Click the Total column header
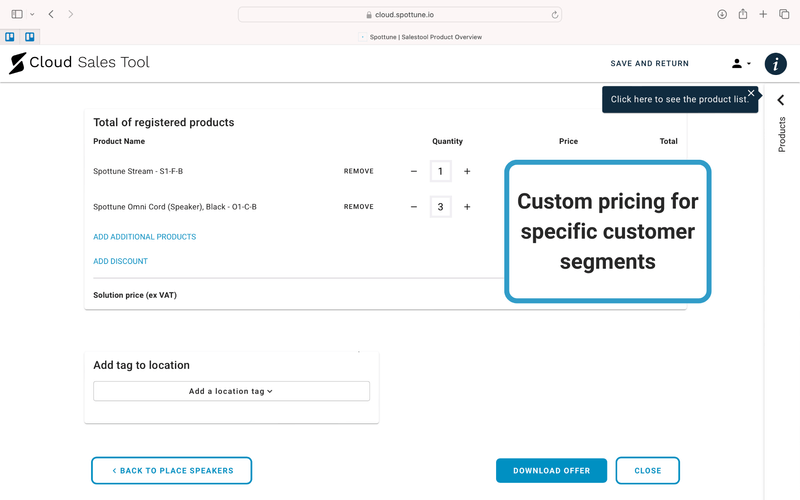 click(x=668, y=141)
